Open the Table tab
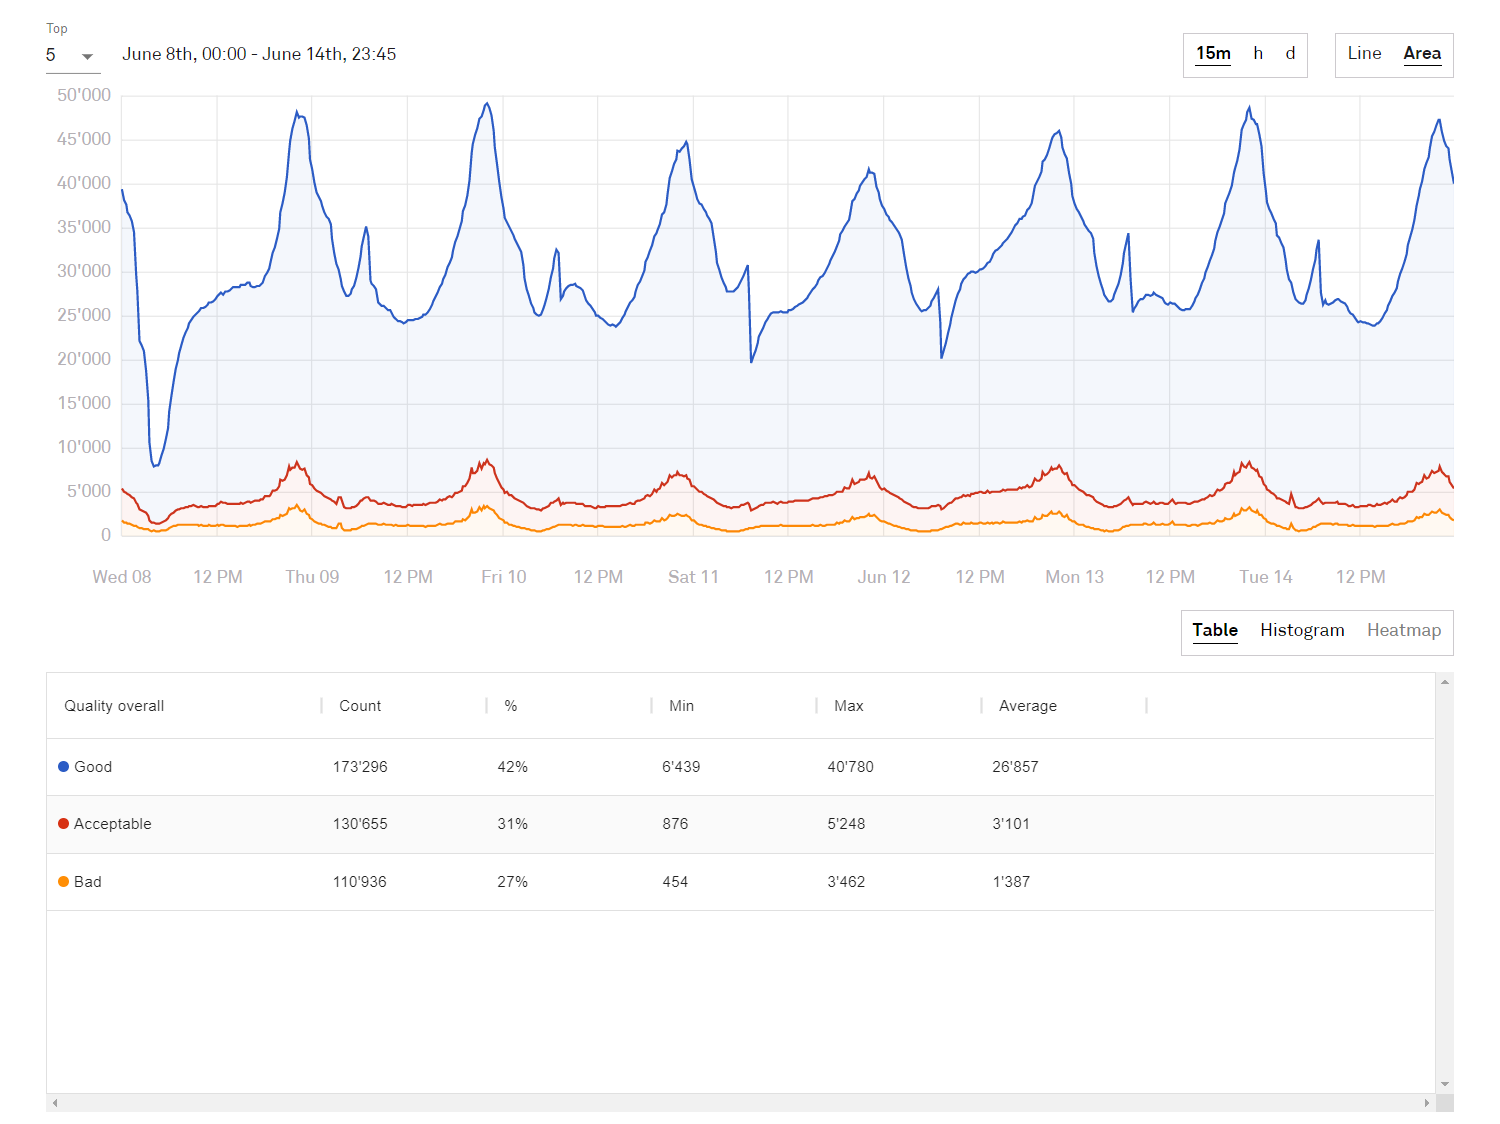The height and width of the screenshot is (1124, 1500). point(1214,630)
